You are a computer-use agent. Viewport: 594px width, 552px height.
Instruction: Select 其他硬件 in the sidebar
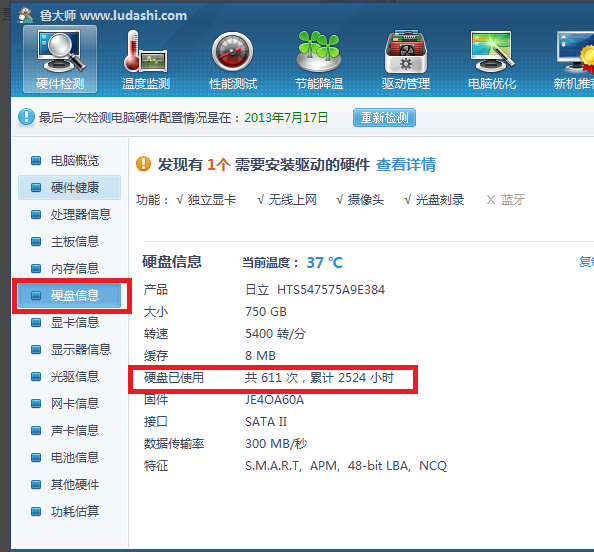coord(69,484)
